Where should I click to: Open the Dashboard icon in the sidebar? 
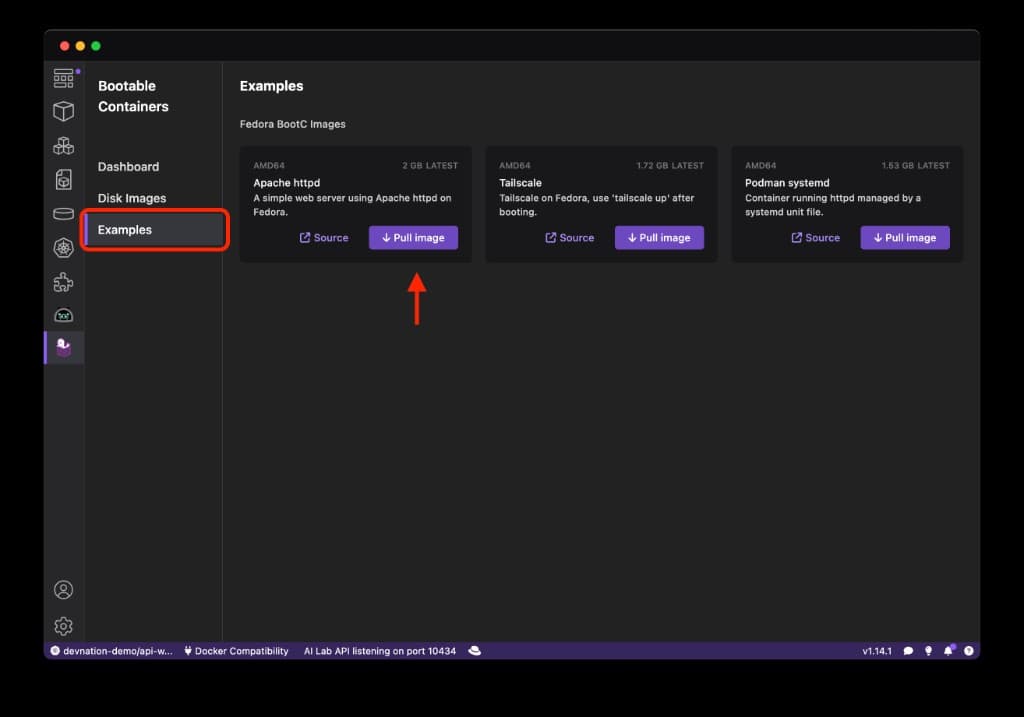(x=63, y=78)
